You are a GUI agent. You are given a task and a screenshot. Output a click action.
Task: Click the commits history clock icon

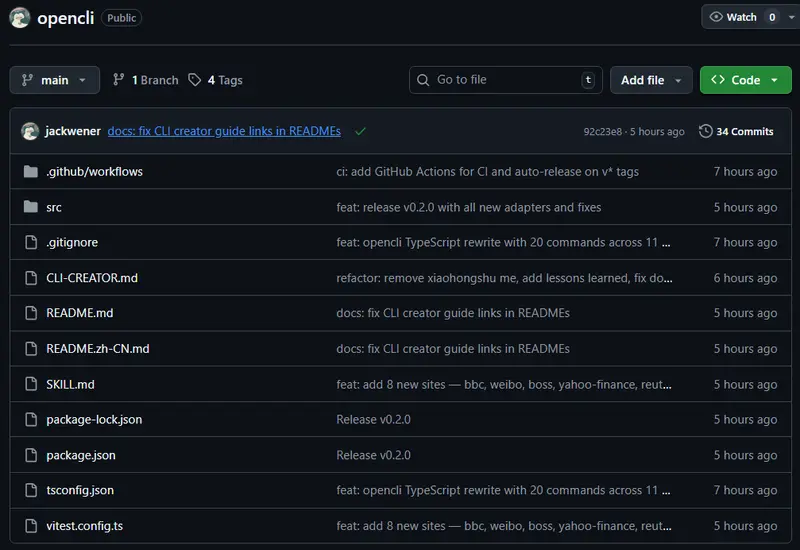tap(705, 131)
